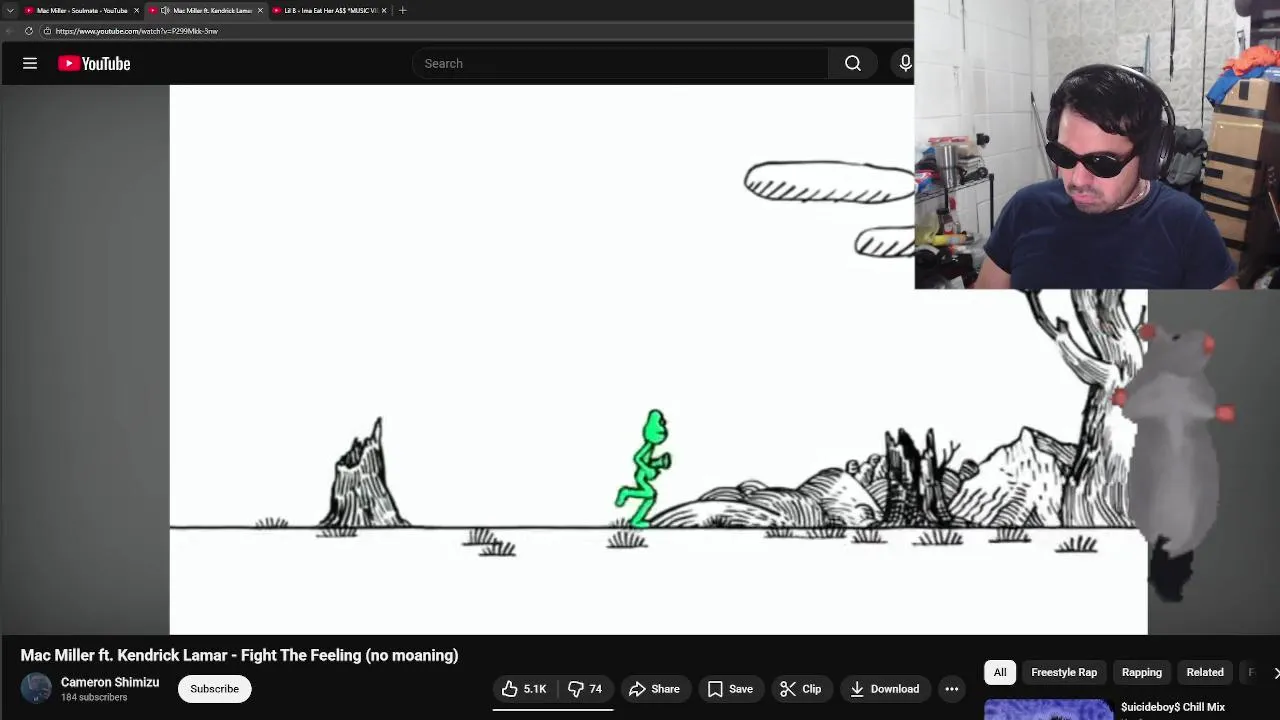
Task: Click the video title text
Action: click(239, 655)
